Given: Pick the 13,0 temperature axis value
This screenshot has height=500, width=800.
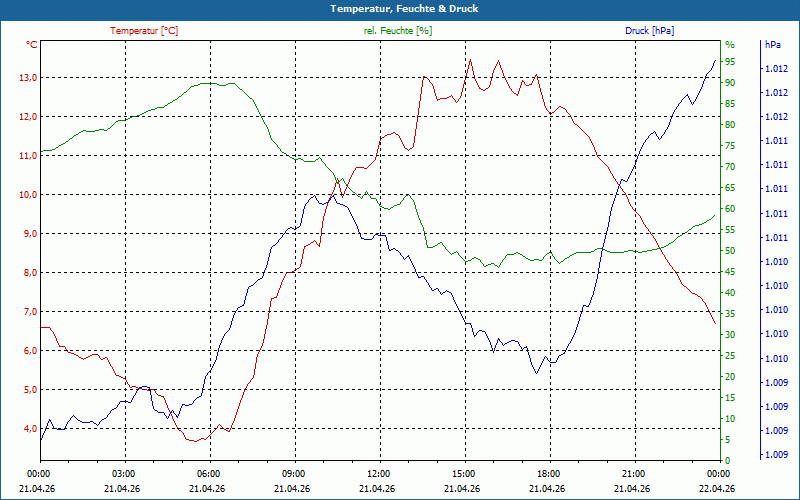Looking at the screenshot, I should coord(29,78).
